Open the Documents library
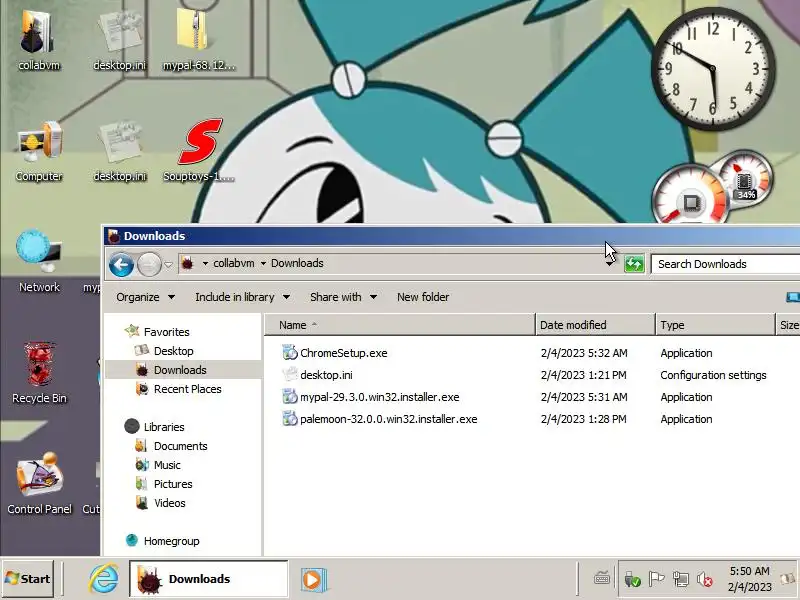800x600 pixels. click(x=181, y=446)
